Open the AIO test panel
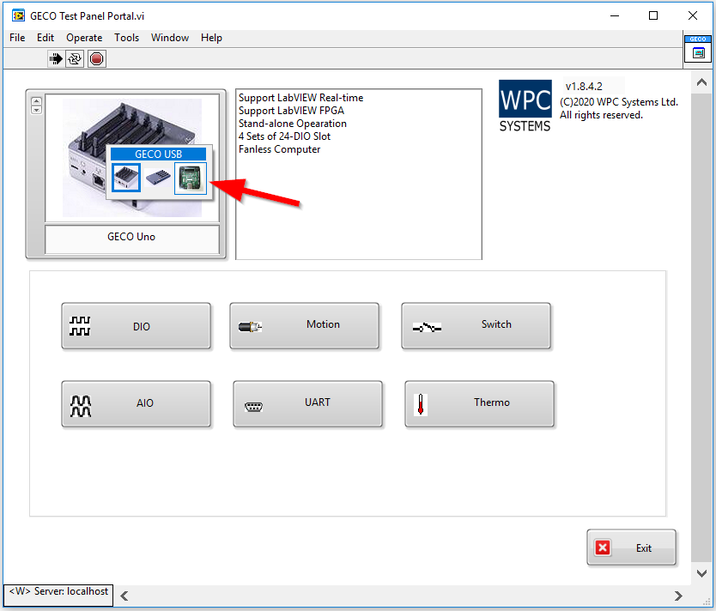The image size is (716, 611). [x=136, y=404]
